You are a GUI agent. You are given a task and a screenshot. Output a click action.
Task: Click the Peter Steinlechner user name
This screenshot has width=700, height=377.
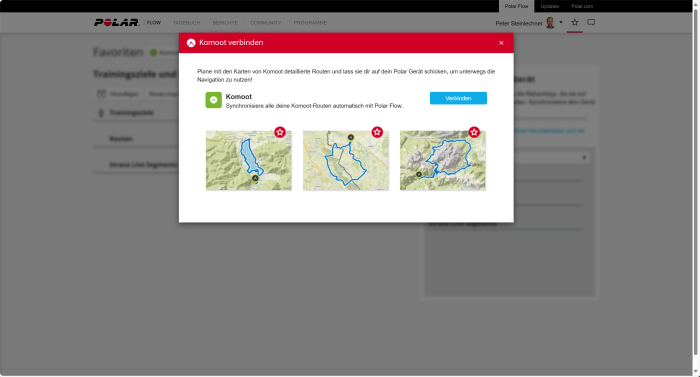[x=519, y=23]
